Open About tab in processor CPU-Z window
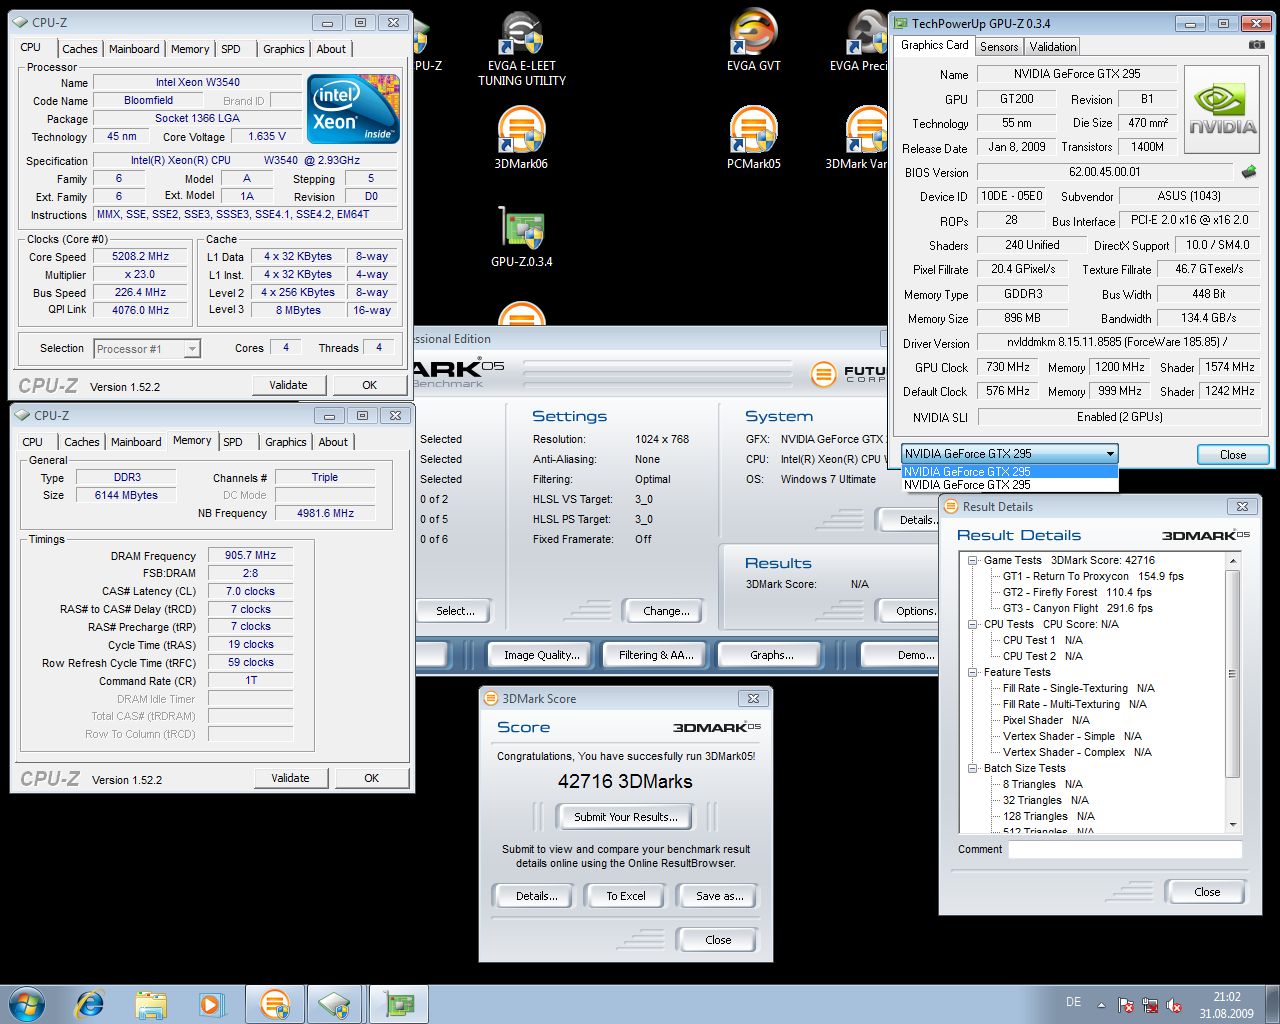This screenshot has width=1280, height=1024. point(331,49)
